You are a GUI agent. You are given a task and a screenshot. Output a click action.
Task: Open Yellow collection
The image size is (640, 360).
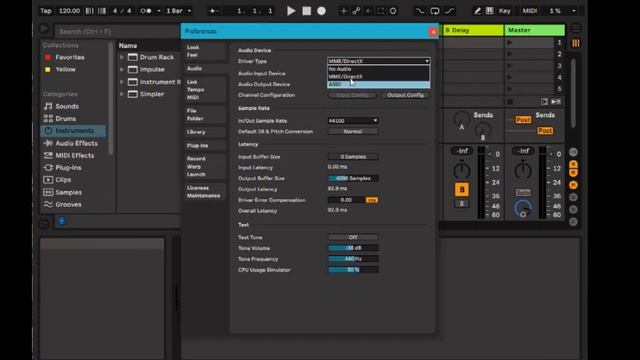click(65, 70)
